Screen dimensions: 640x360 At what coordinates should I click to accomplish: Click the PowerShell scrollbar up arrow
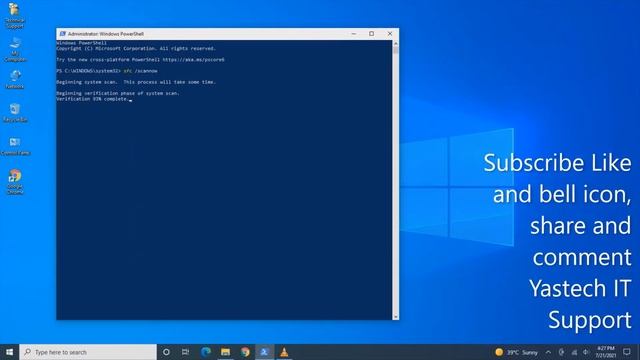coord(396,43)
